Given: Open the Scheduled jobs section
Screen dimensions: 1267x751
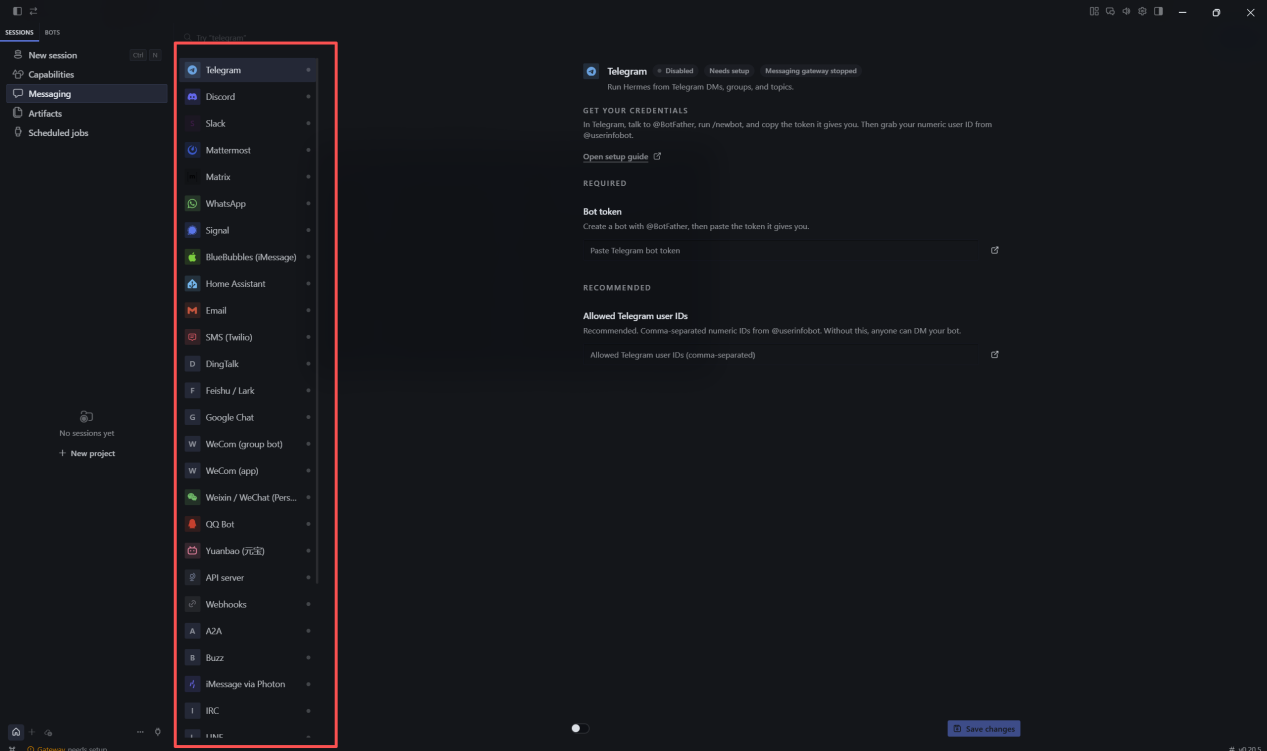Looking at the screenshot, I should (86, 133).
